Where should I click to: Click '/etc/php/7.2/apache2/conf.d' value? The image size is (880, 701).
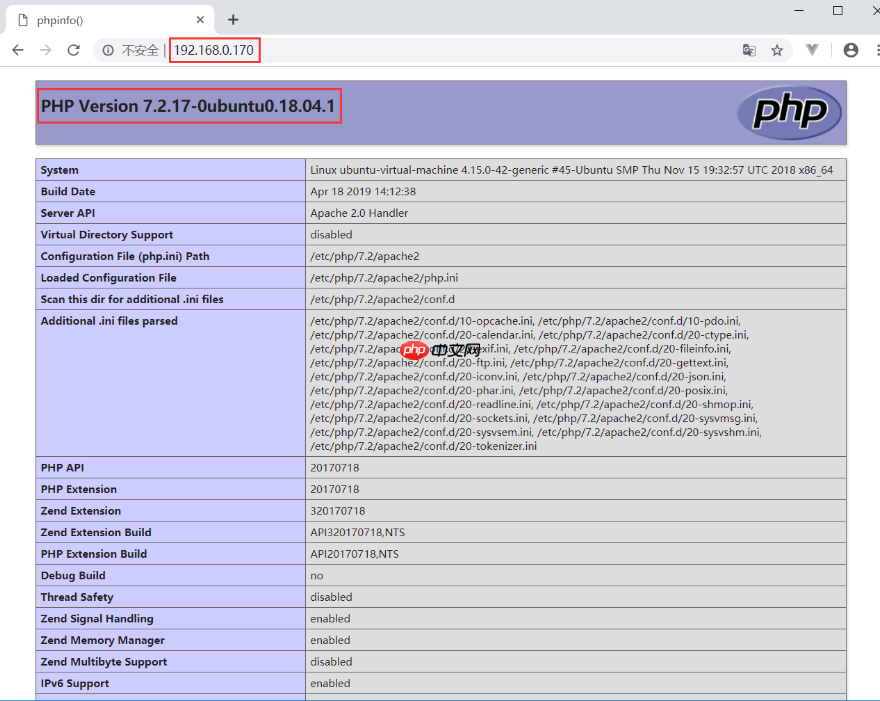pyautogui.click(x=383, y=299)
